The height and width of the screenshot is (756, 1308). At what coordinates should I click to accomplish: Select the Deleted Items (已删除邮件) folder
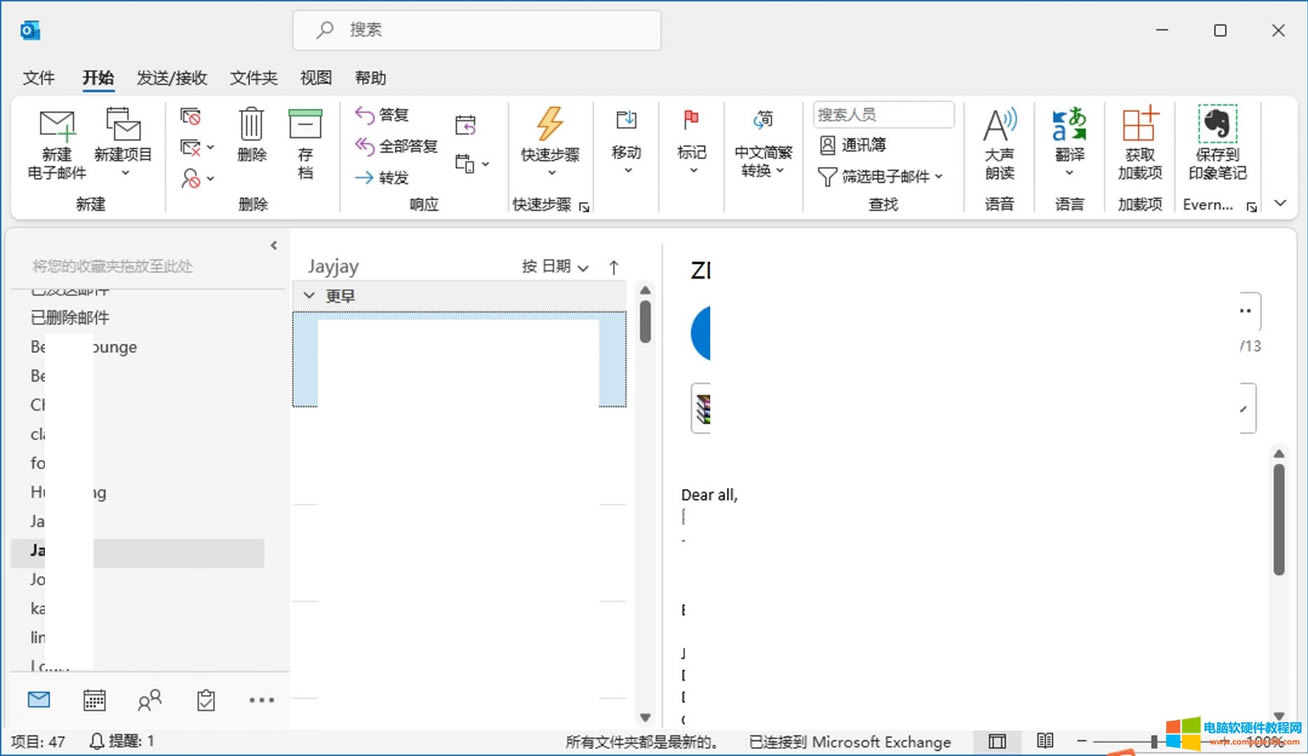click(x=70, y=317)
